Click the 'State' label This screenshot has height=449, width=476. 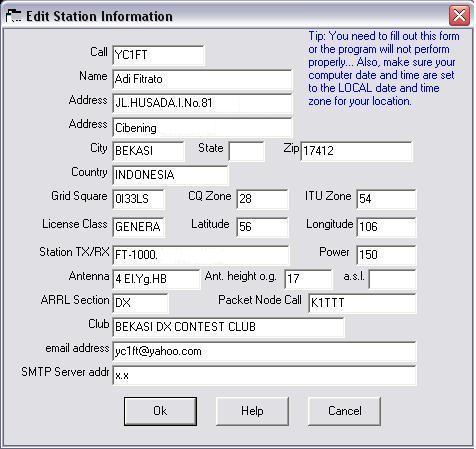click(211, 148)
